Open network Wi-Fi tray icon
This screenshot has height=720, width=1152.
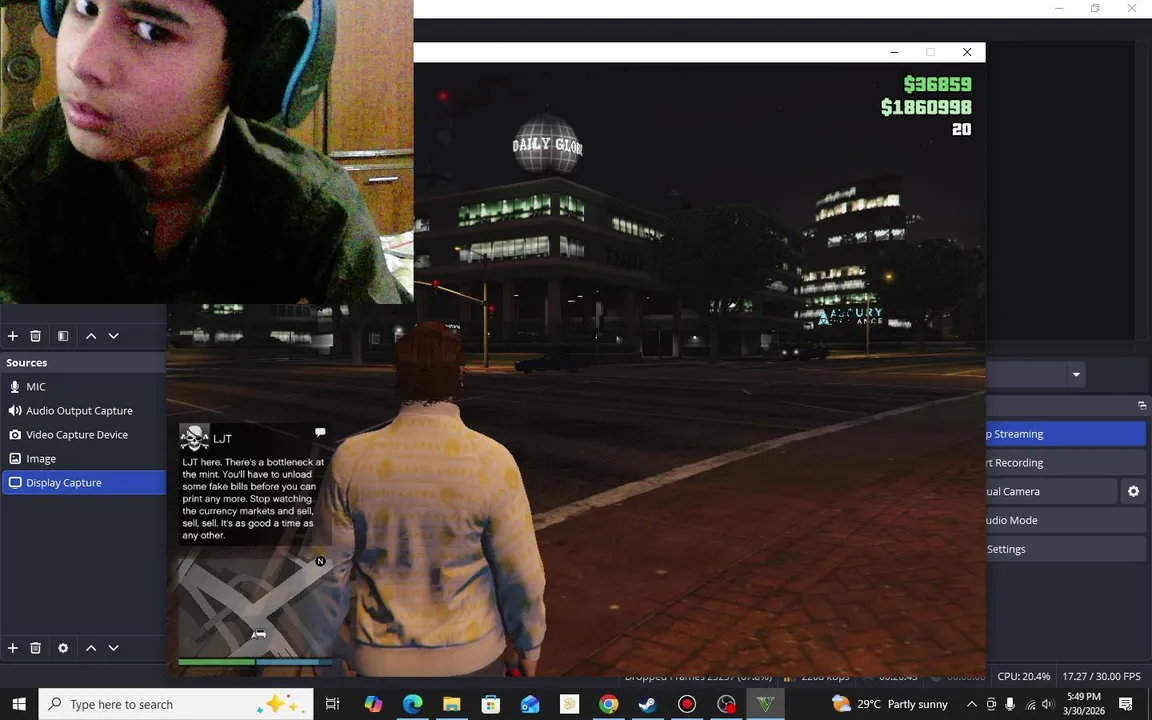coord(1030,705)
